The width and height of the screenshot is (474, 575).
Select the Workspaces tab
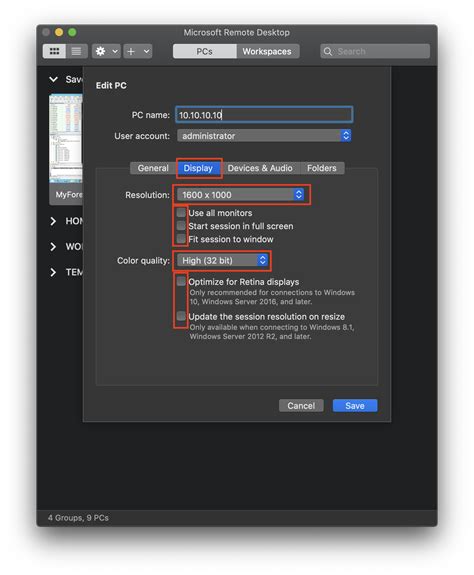coord(267,51)
